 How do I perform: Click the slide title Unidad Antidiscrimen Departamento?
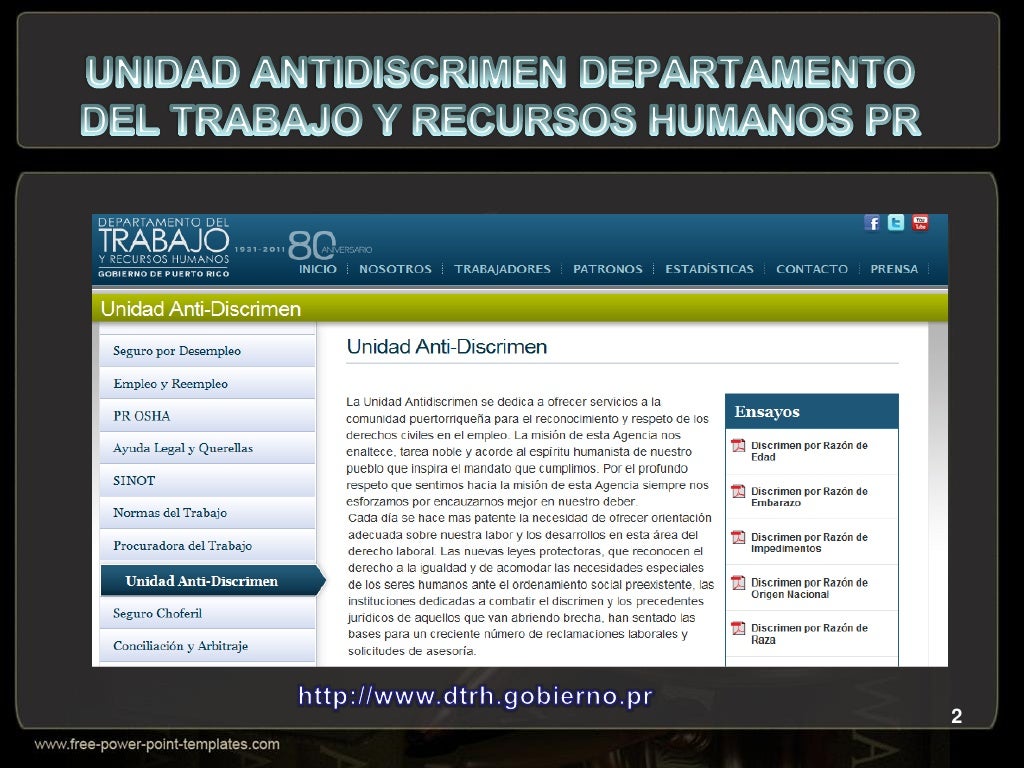tap(500, 95)
